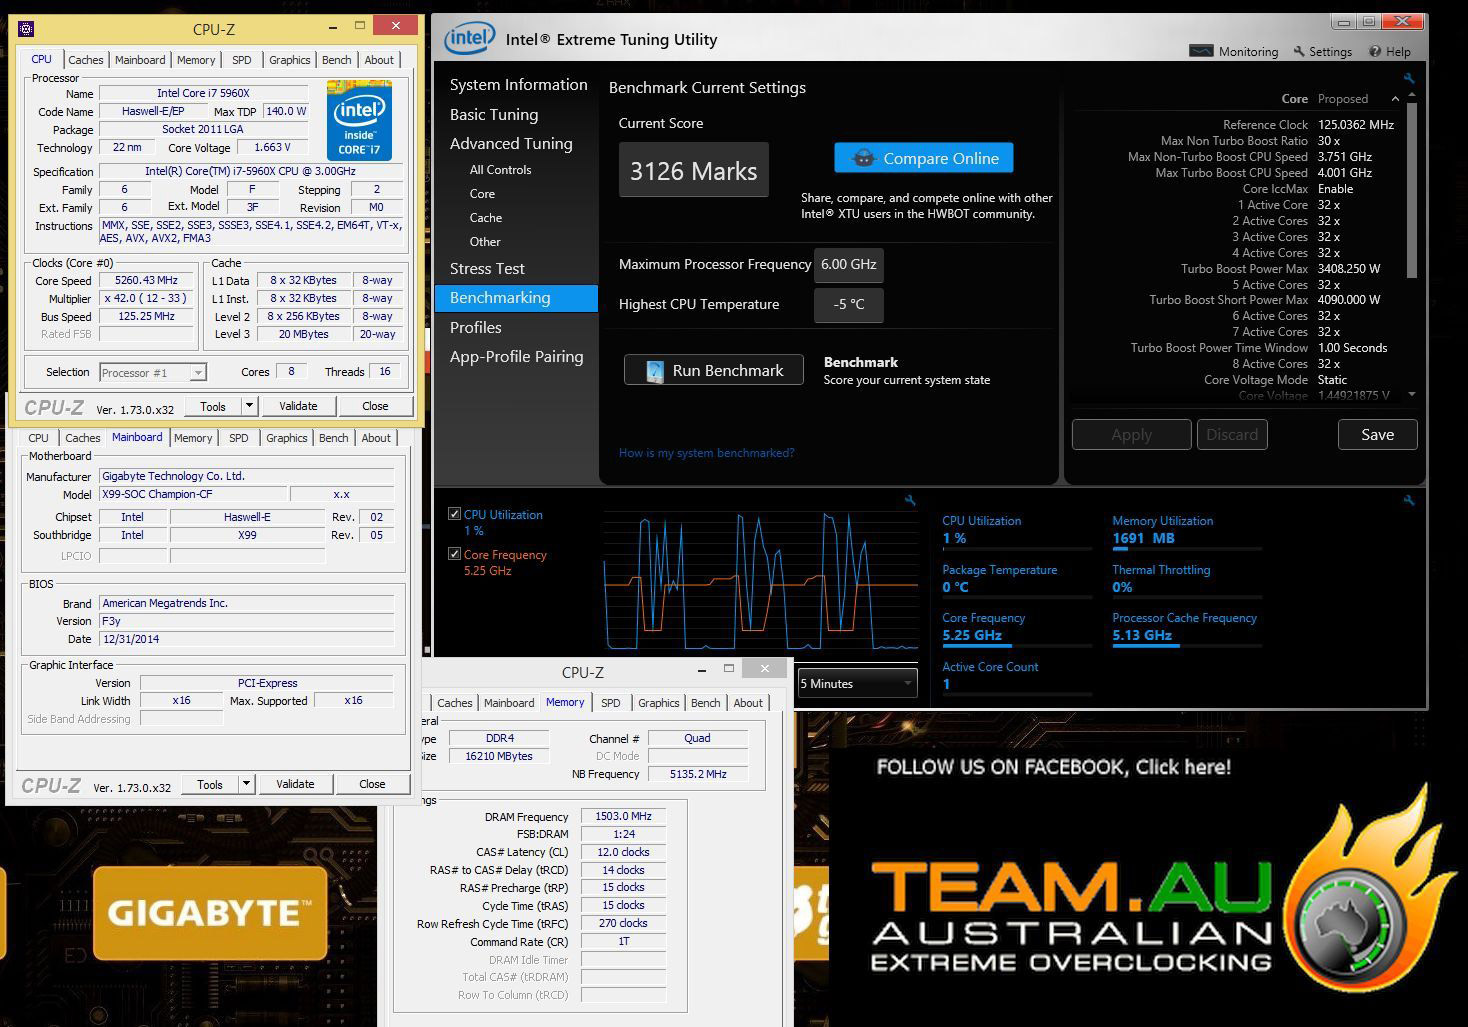Click the Intel Core i7 badge in CPU-Z
Screen dimensions: 1468x1027
pyautogui.click(x=359, y=120)
